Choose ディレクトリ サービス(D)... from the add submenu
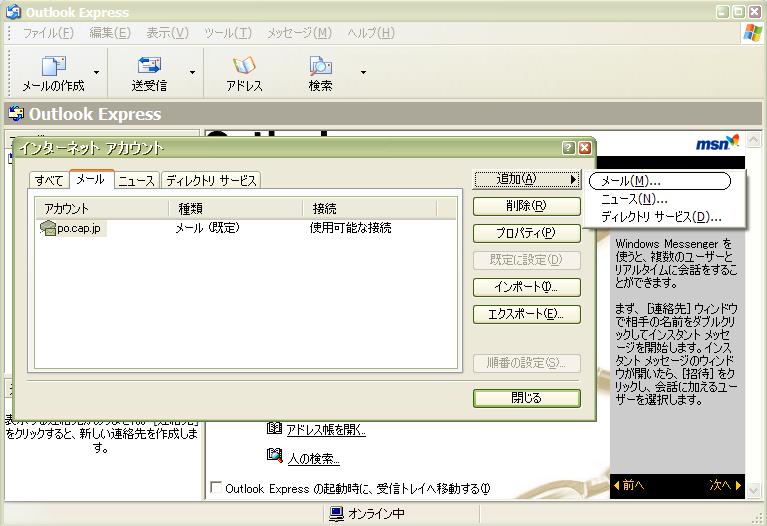The height and width of the screenshot is (526, 767). click(x=661, y=217)
